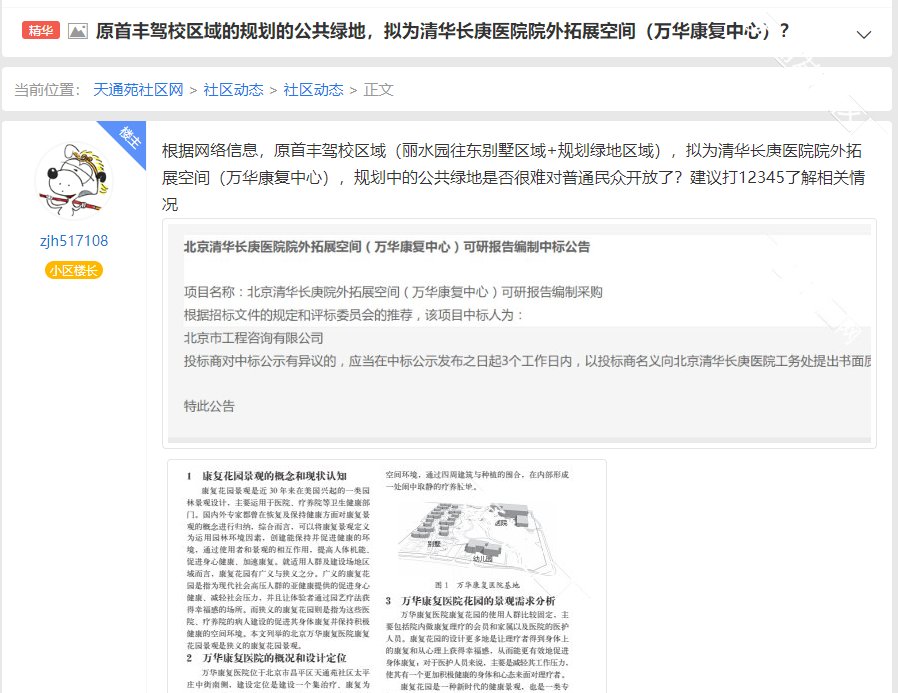Click the yellow 小区楼长 badge
898x693 pixels.
tap(74, 270)
